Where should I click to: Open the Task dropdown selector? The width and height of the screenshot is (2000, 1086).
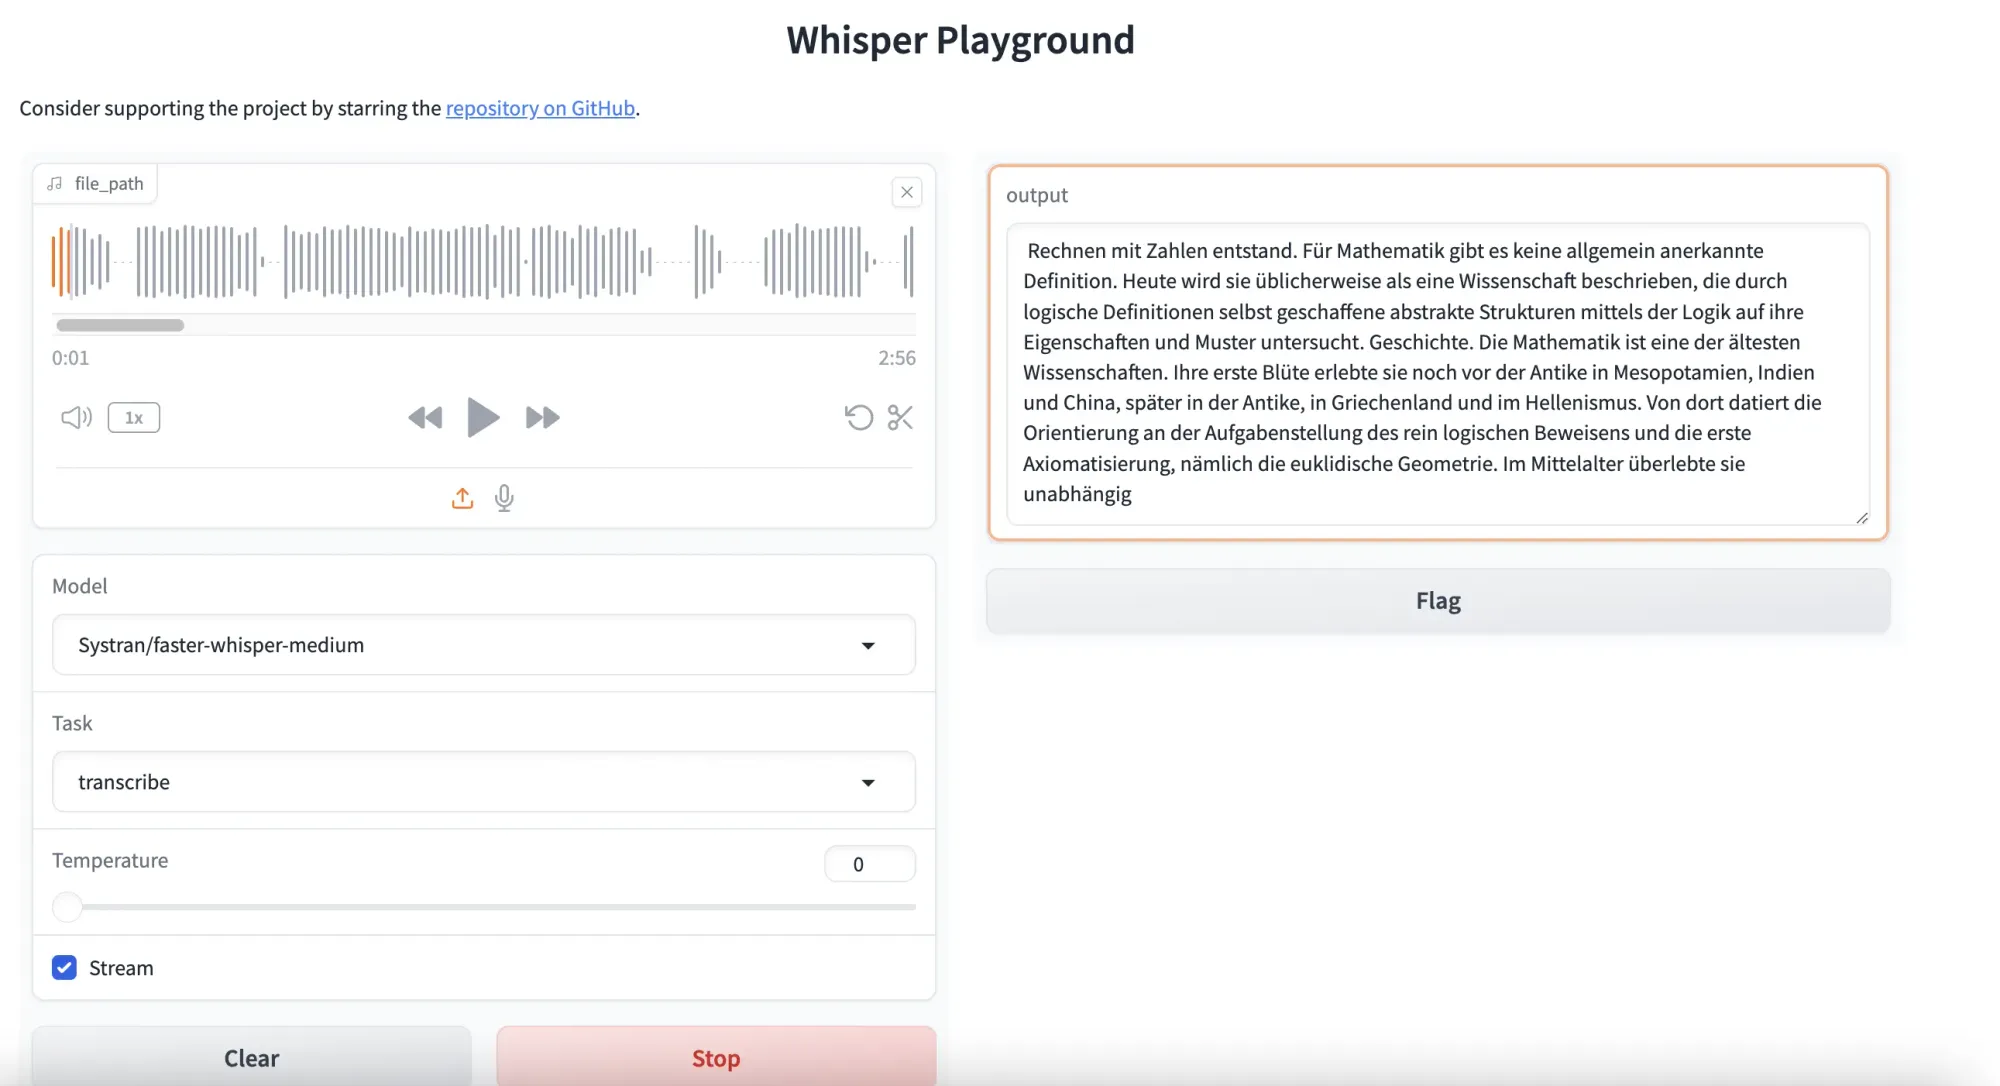(x=483, y=781)
